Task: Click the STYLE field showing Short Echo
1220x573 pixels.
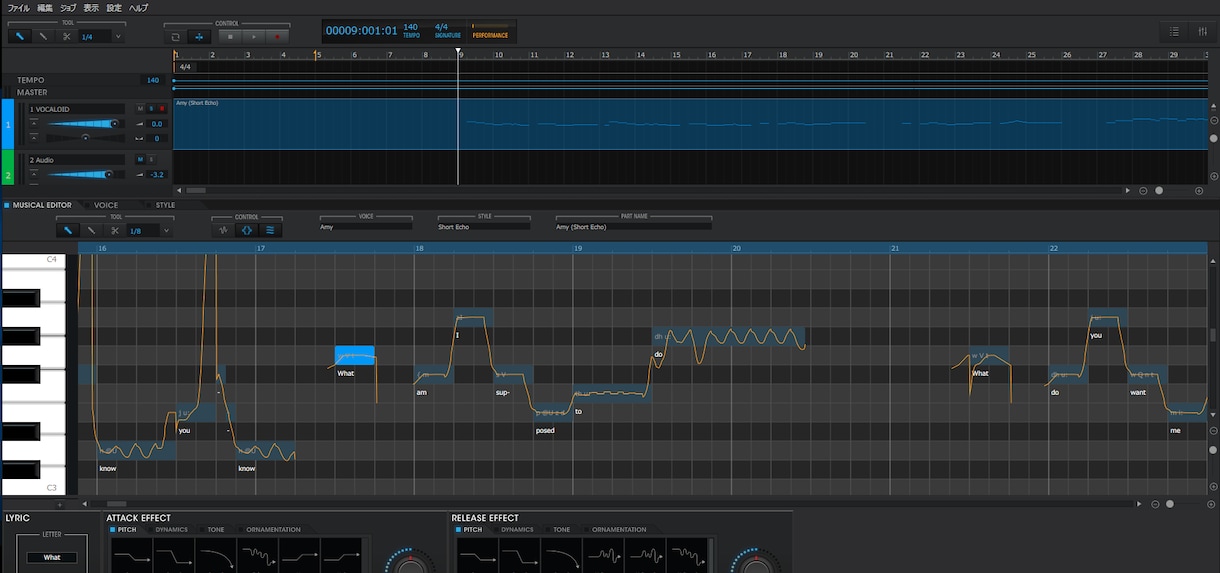Action: [484, 227]
